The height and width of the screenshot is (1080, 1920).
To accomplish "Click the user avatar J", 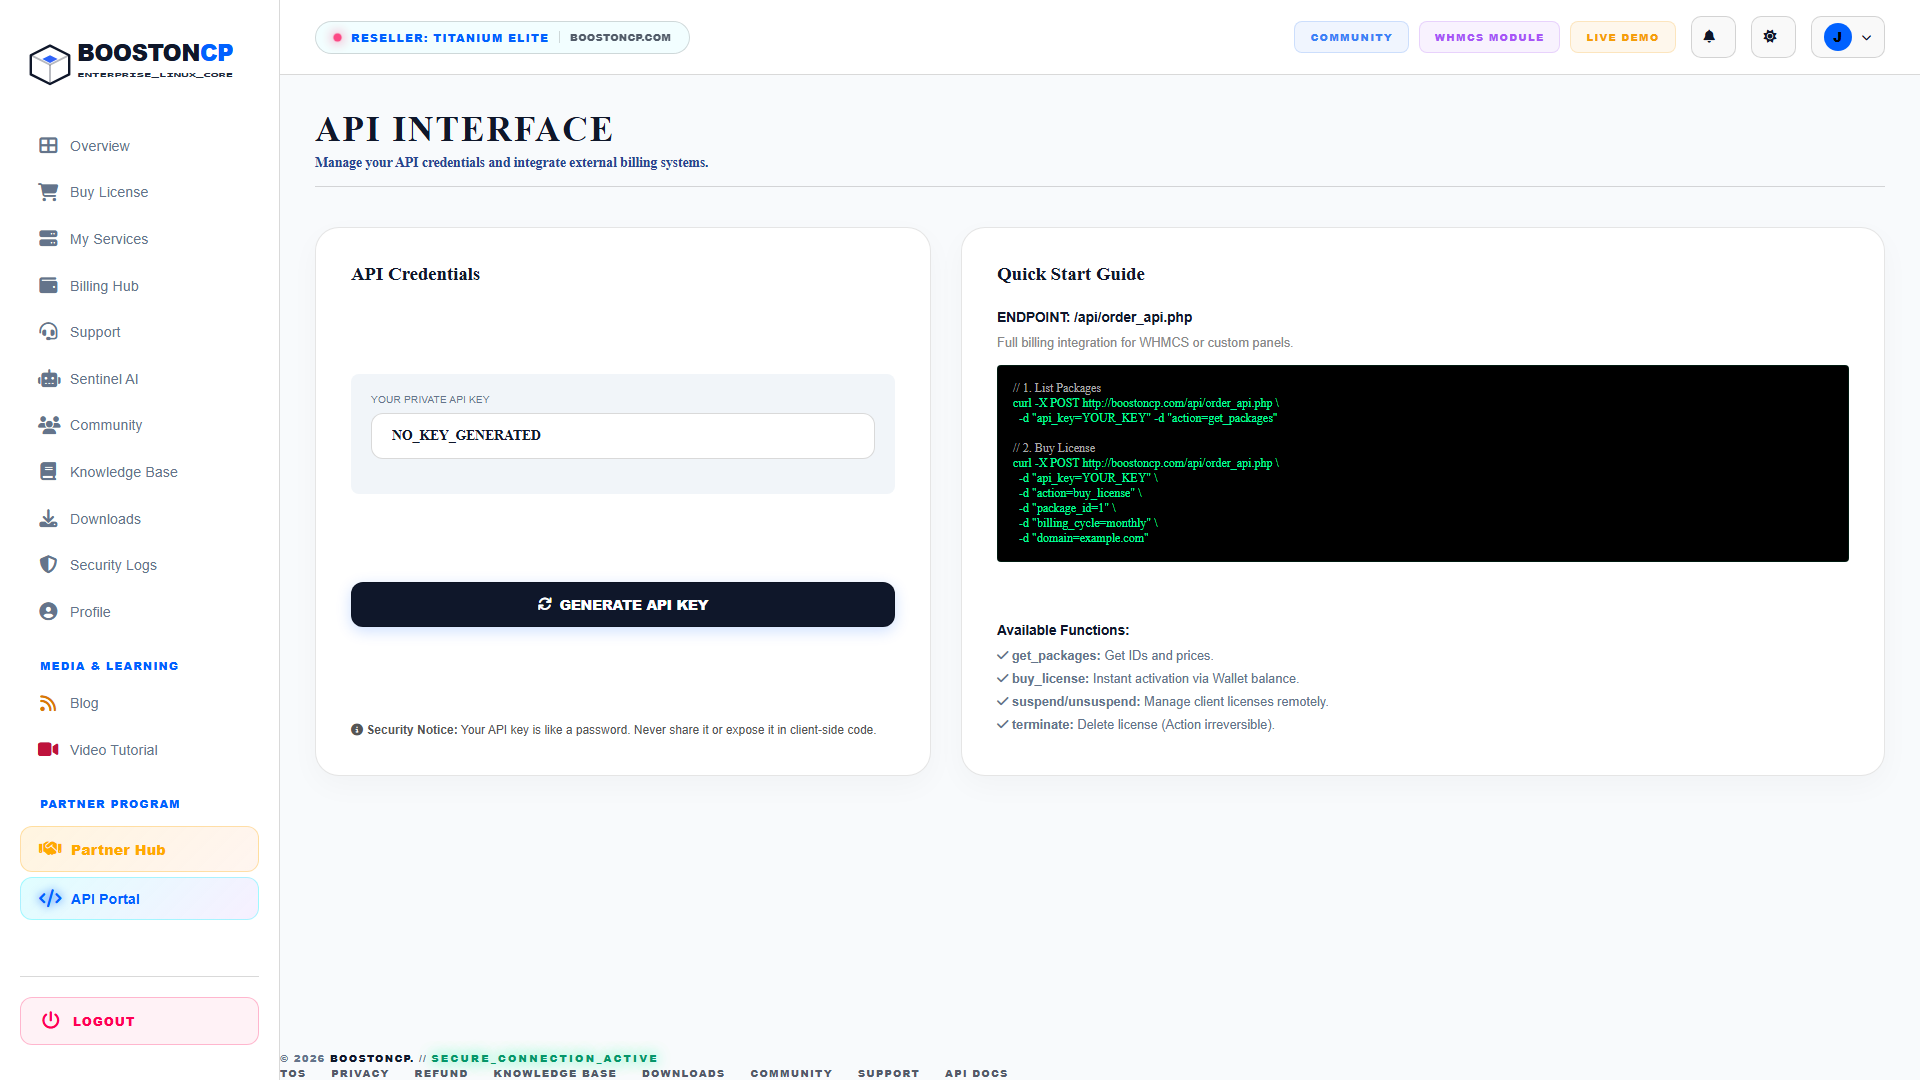I will click(1837, 37).
